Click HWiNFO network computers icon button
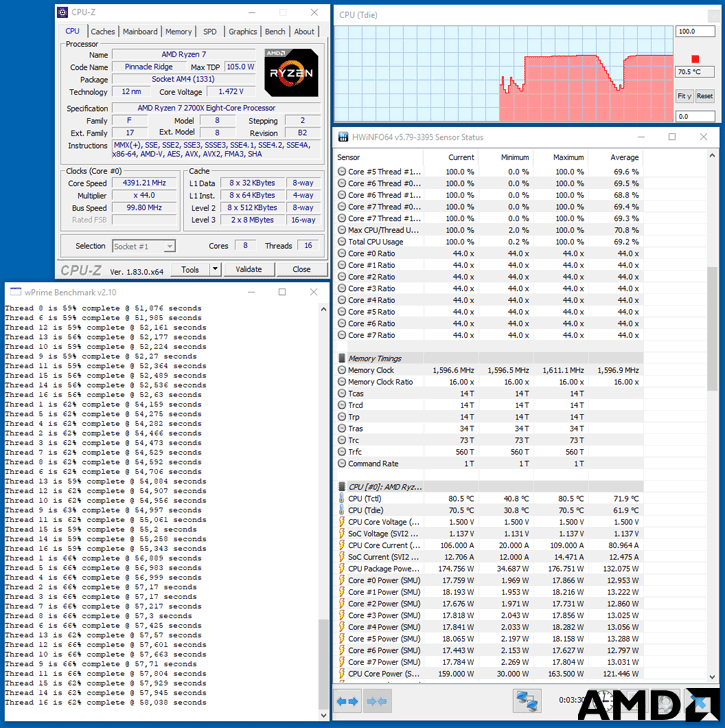 coord(527,701)
